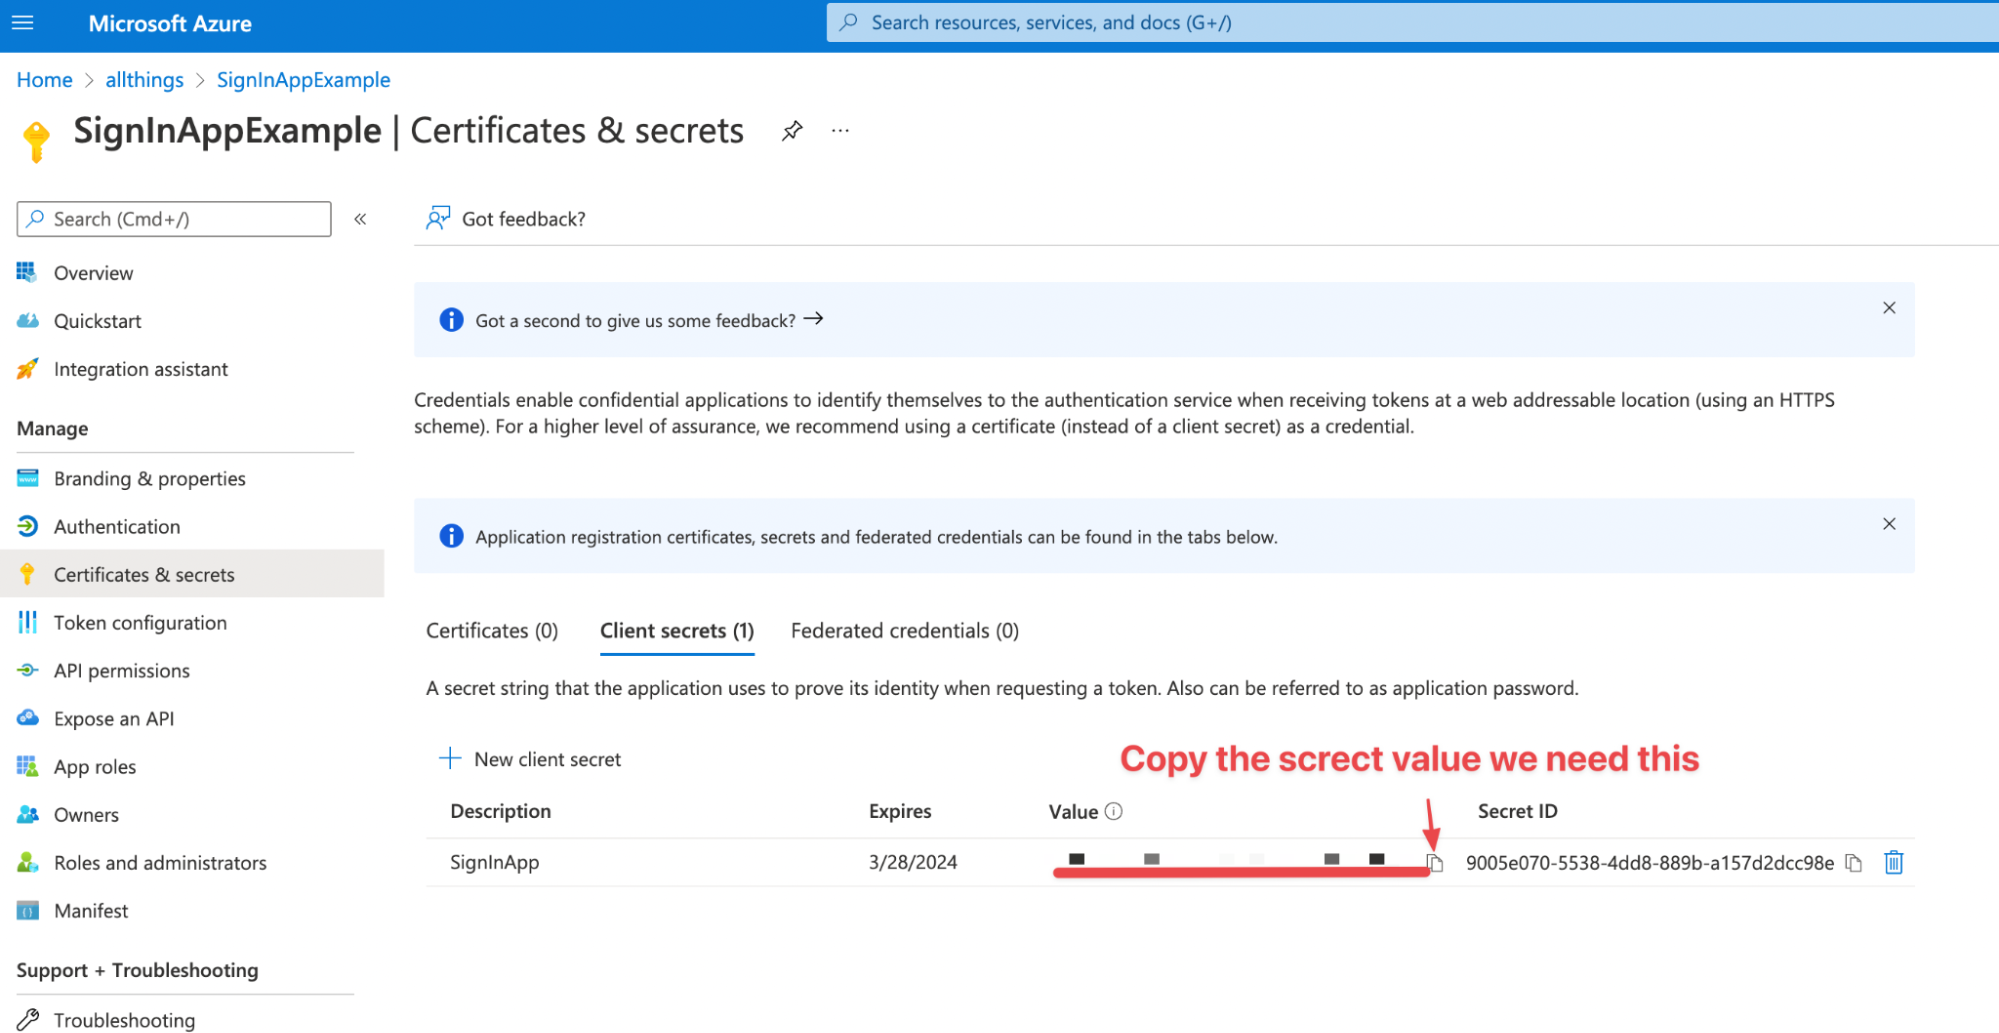Click the Authentication icon in the sidebar
Screen dimensions: 1999x1033
(x=27, y=526)
